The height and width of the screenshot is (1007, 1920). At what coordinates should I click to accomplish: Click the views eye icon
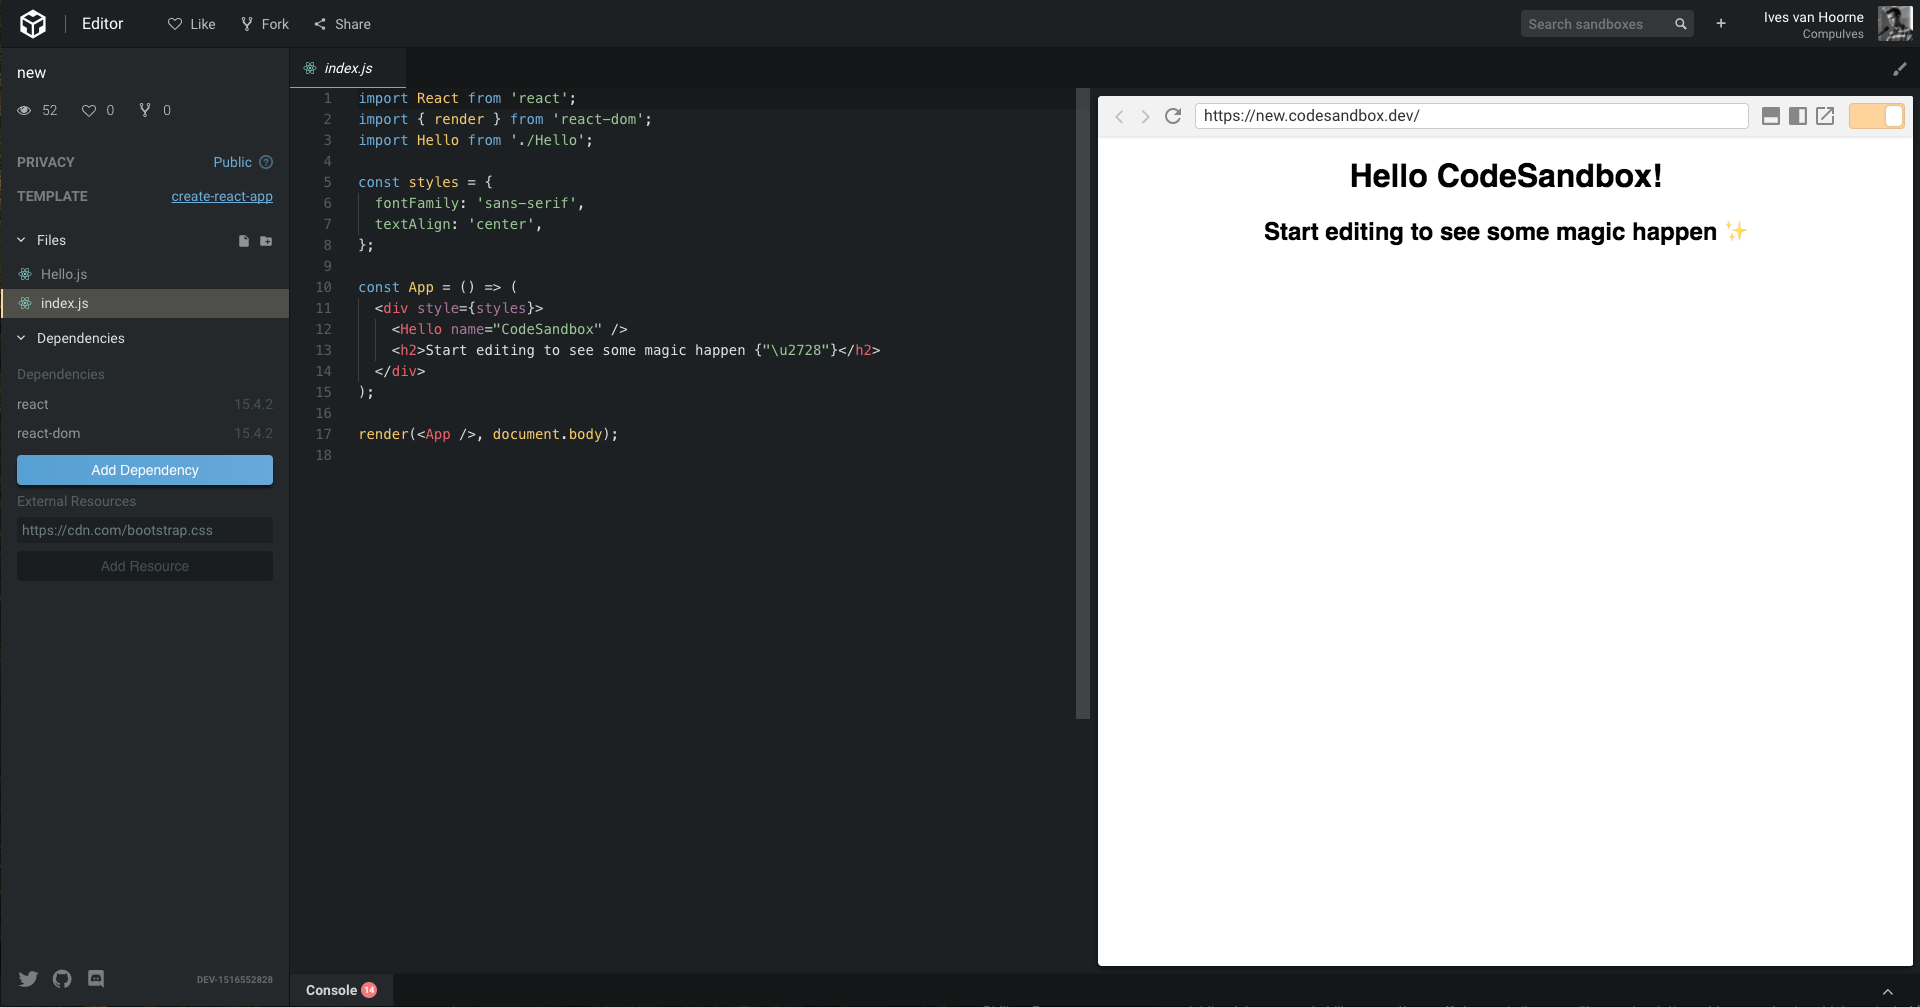[25, 110]
